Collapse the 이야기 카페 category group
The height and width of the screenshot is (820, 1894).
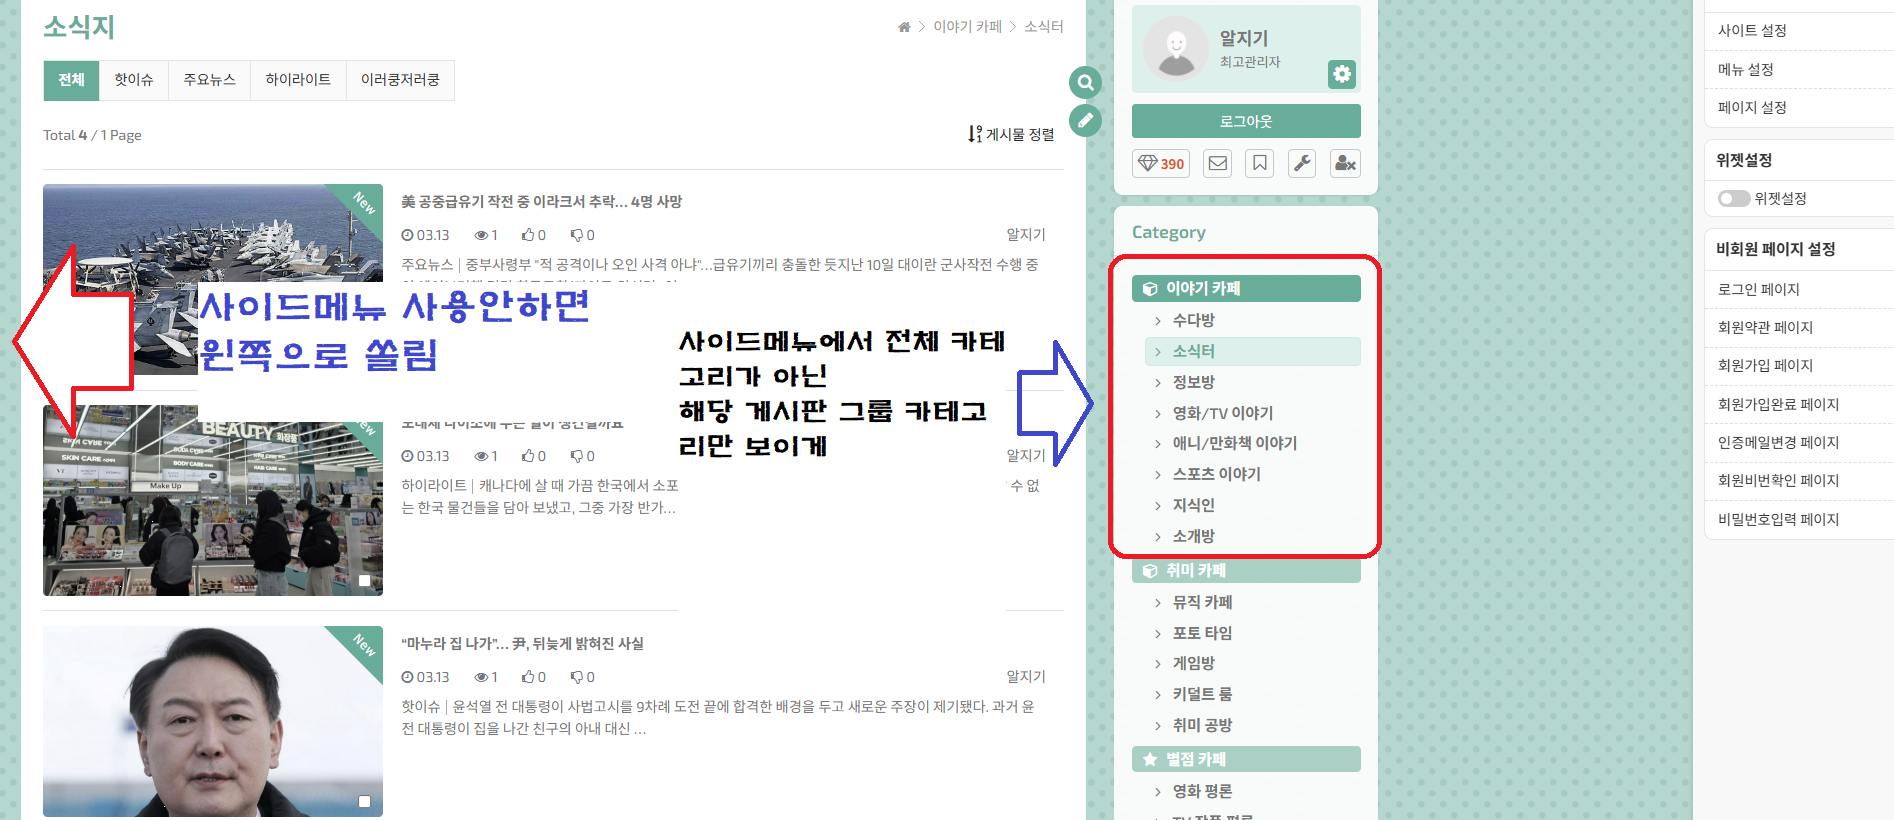[x=1245, y=288]
